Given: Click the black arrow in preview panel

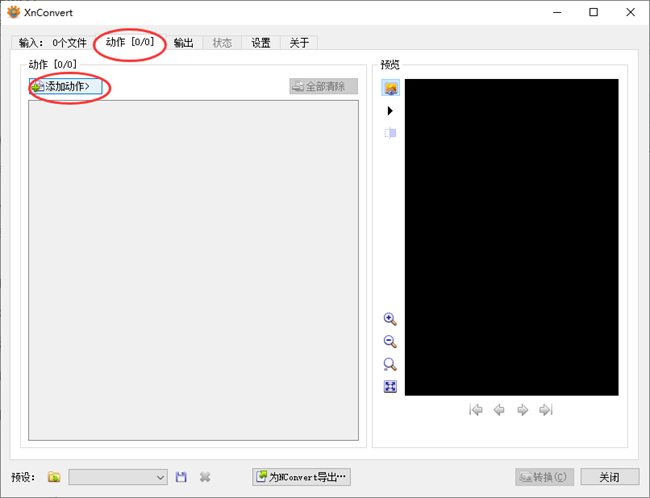Looking at the screenshot, I should click(x=390, y=111).
